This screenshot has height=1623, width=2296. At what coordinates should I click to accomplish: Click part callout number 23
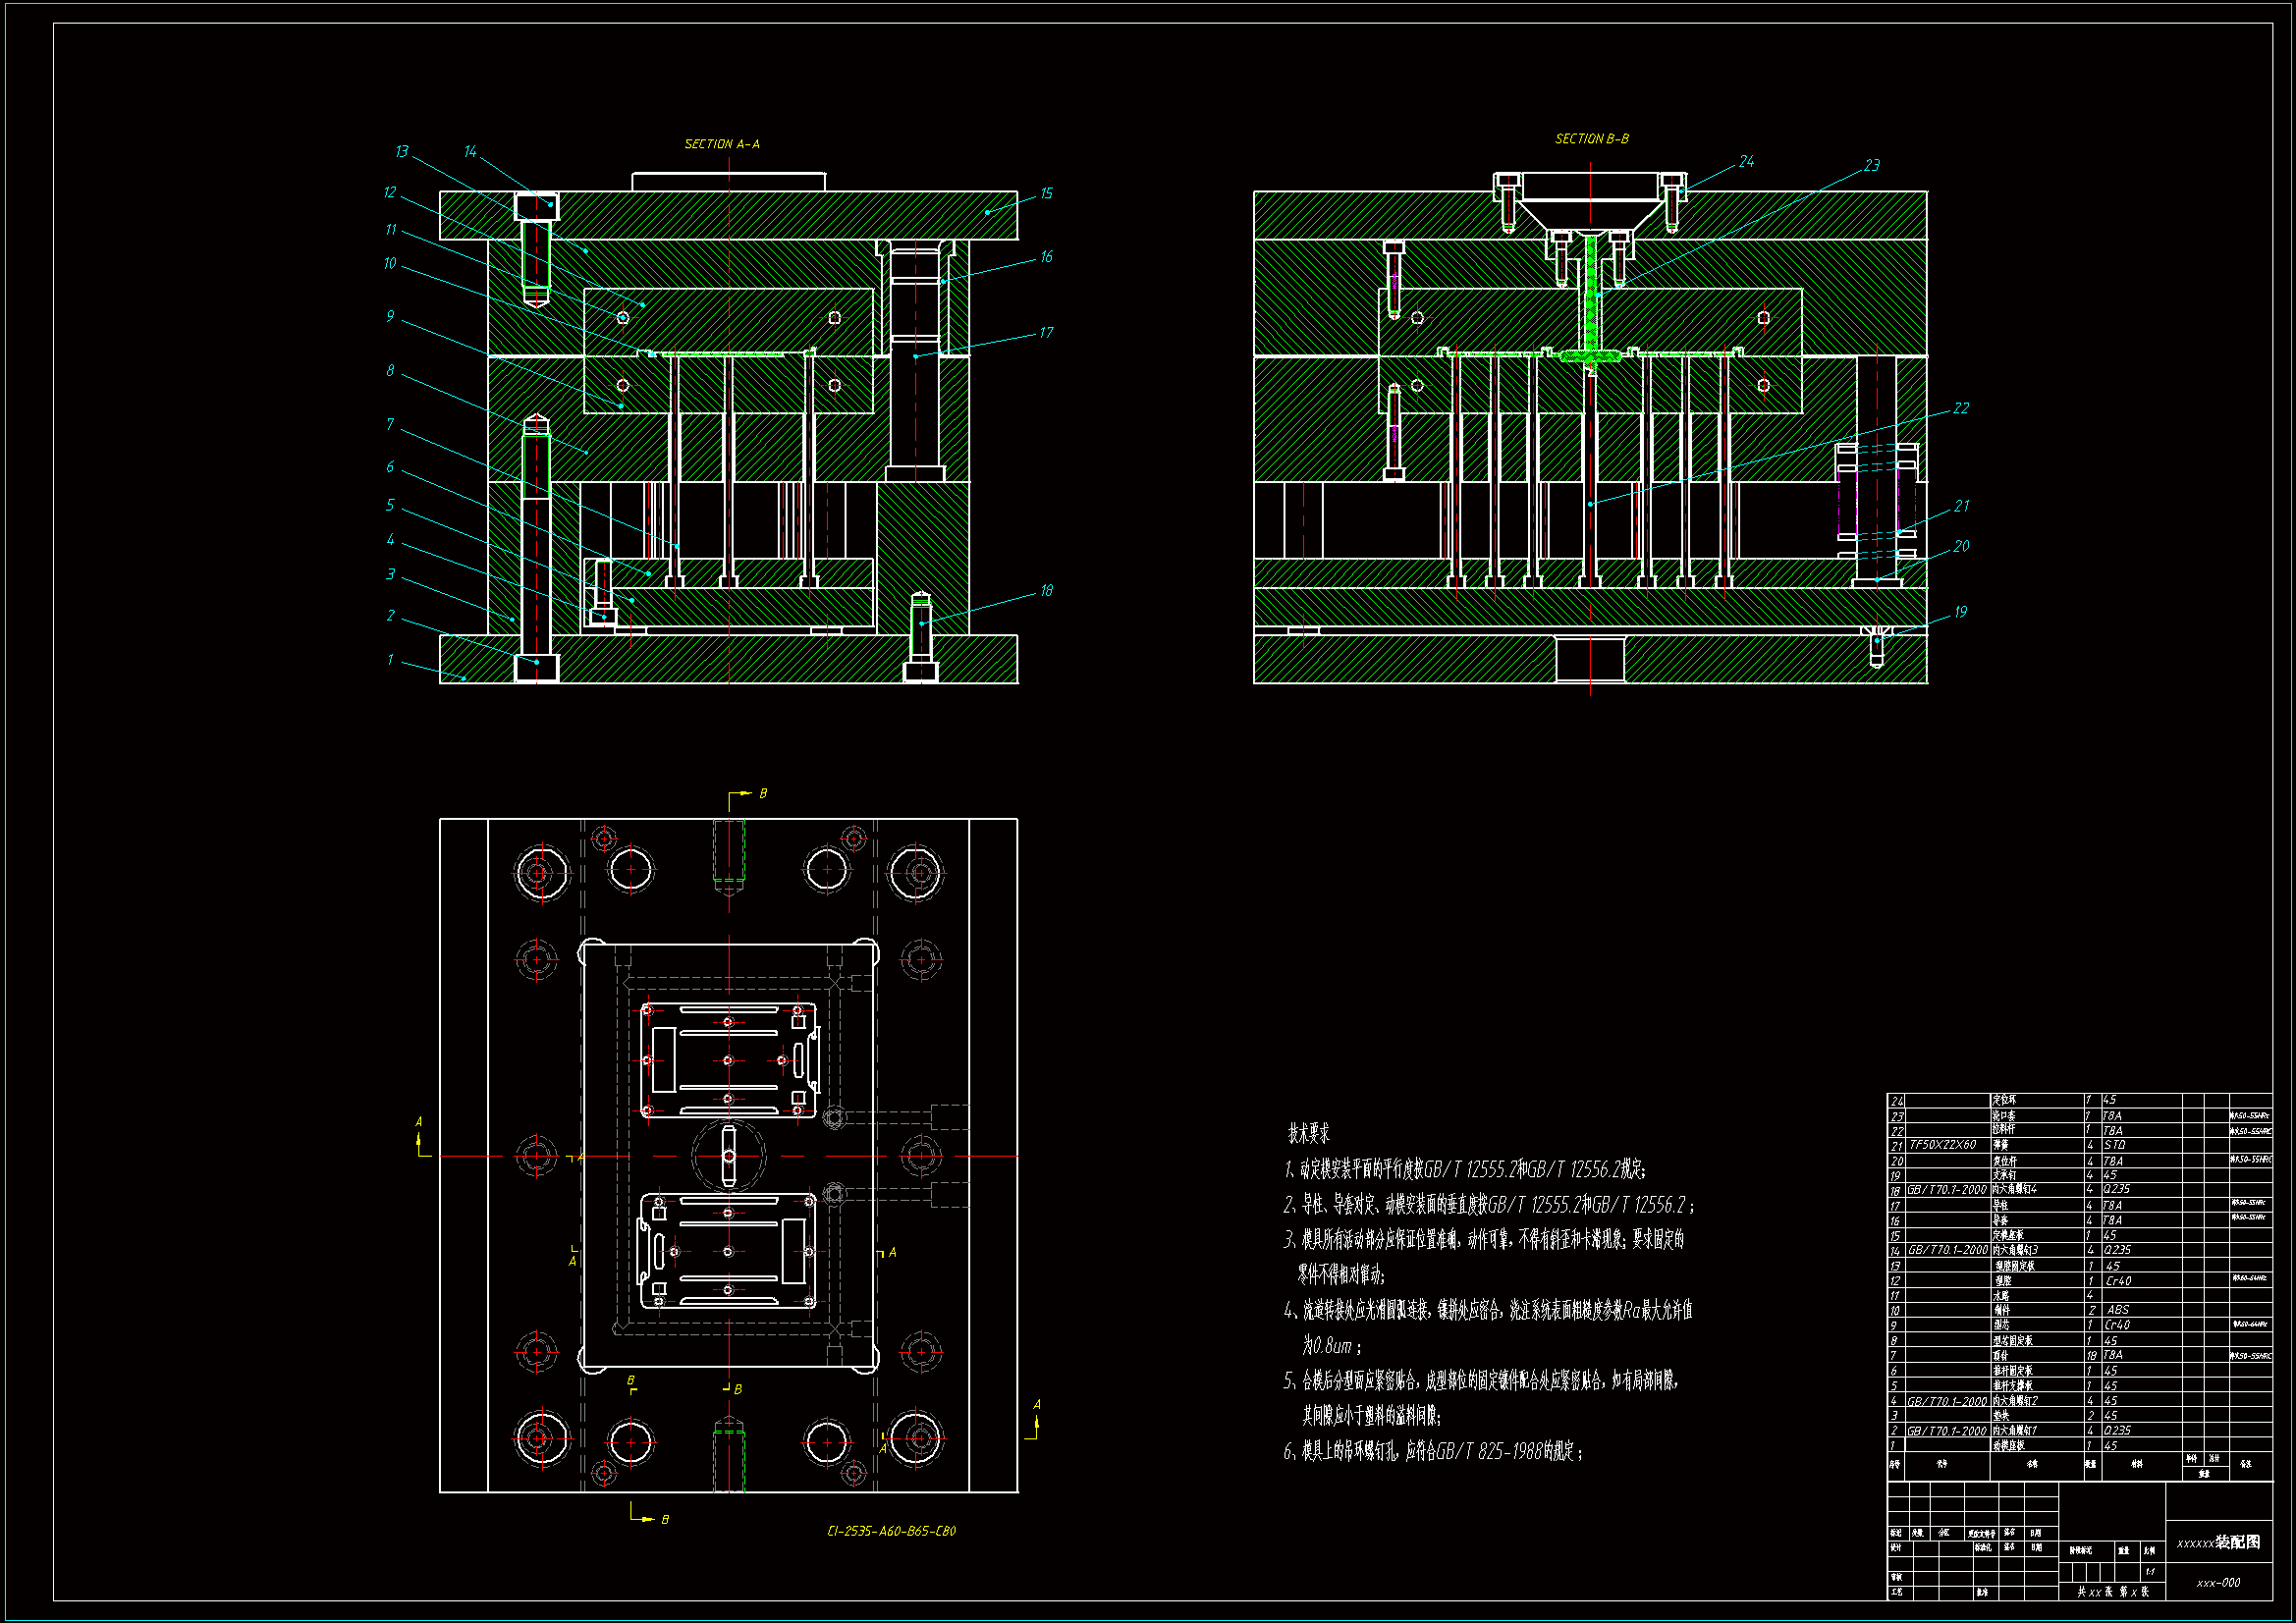(1871, 165)
